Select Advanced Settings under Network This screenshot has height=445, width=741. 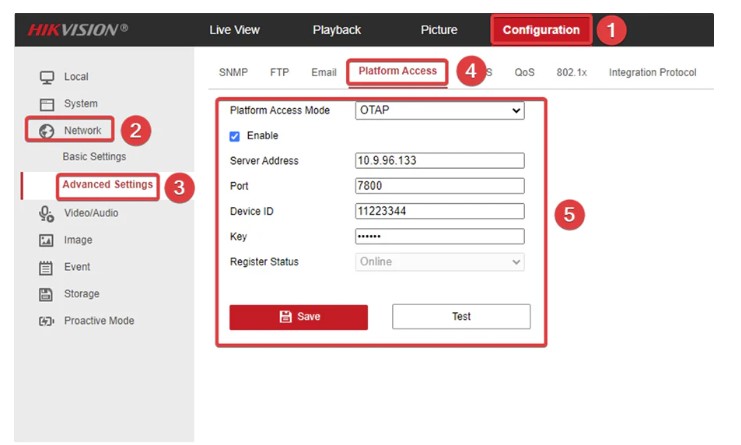(x=108, y=185)
